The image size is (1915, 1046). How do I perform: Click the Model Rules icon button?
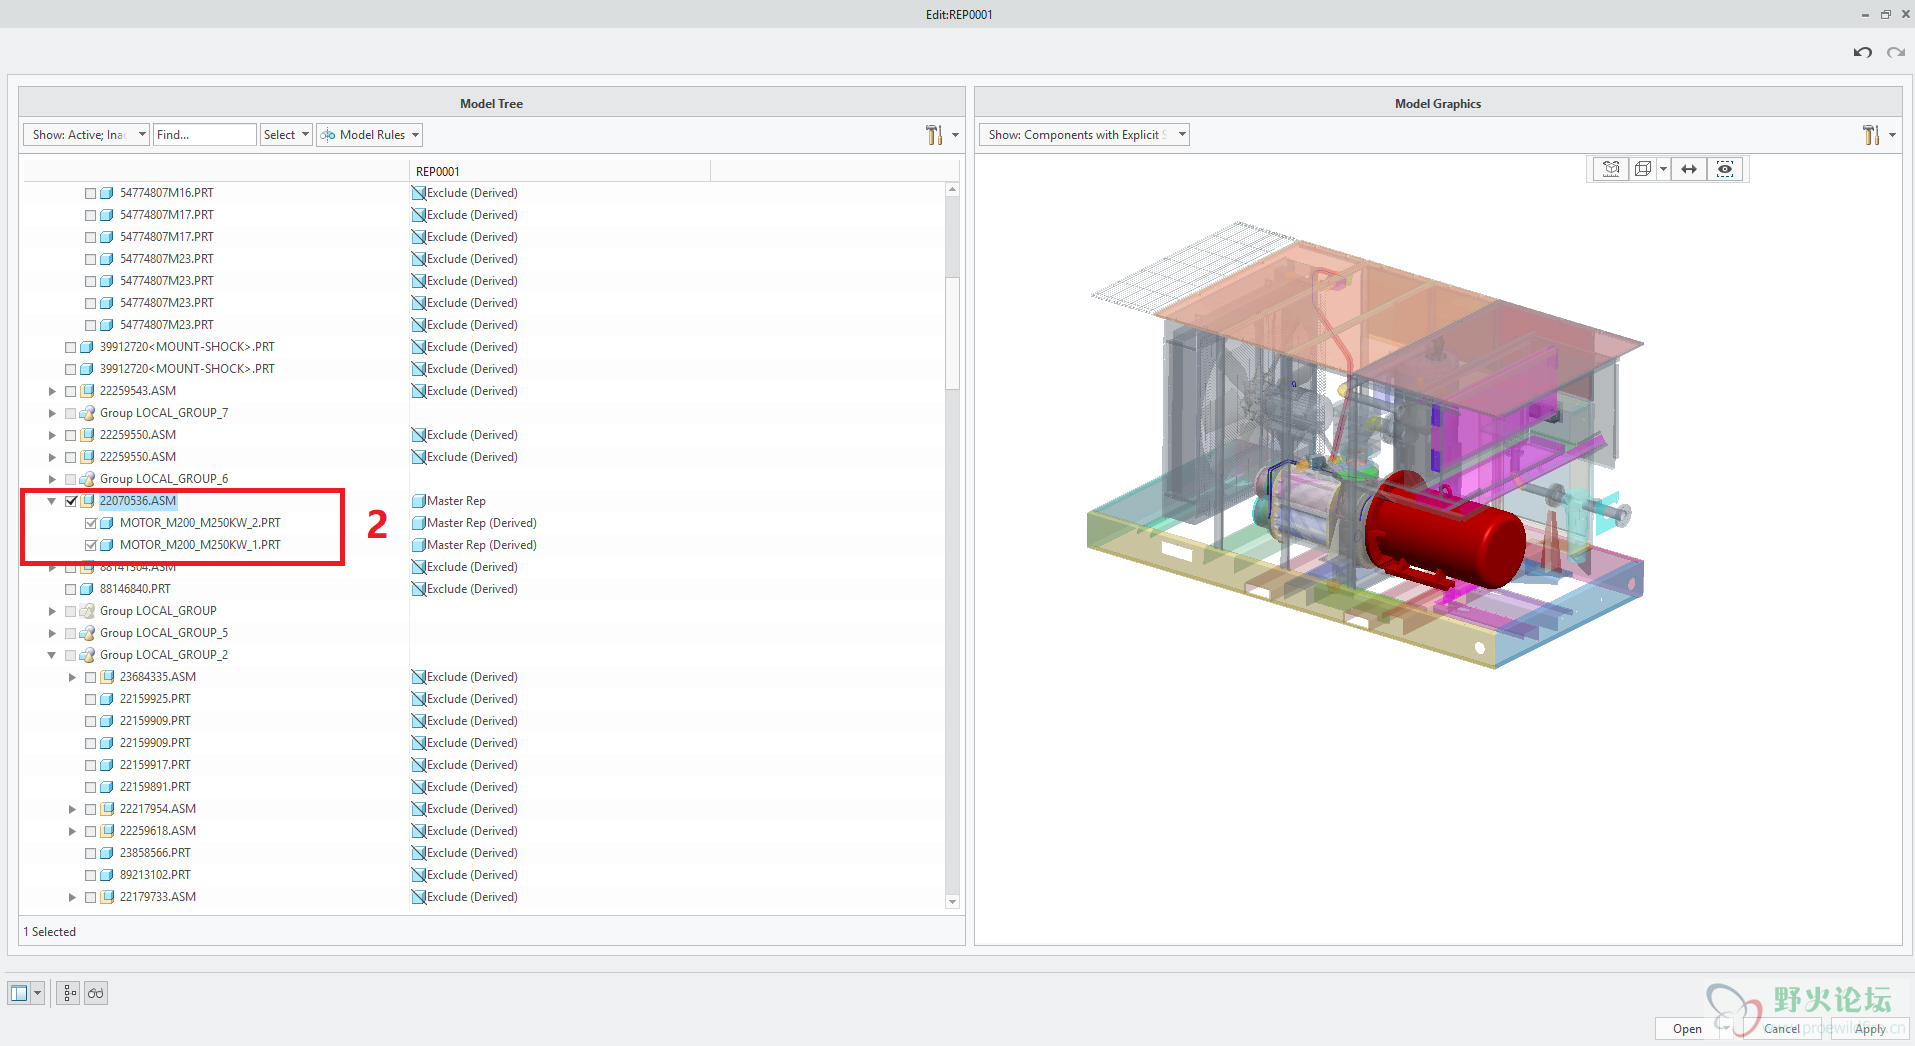370,135
